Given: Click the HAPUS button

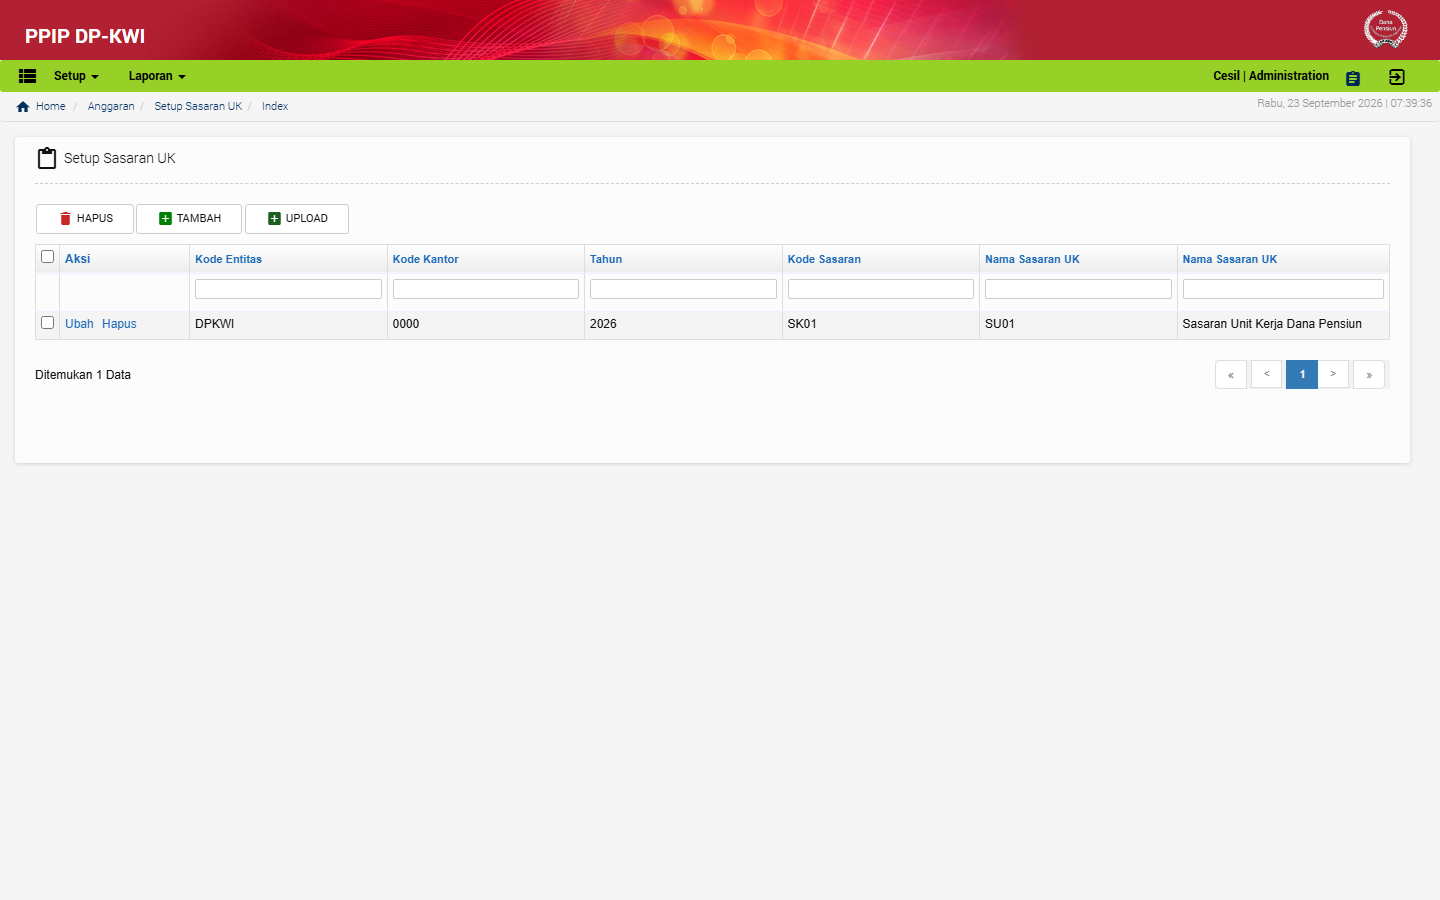Looking at the screenshot, I should (x=85, y=219).
